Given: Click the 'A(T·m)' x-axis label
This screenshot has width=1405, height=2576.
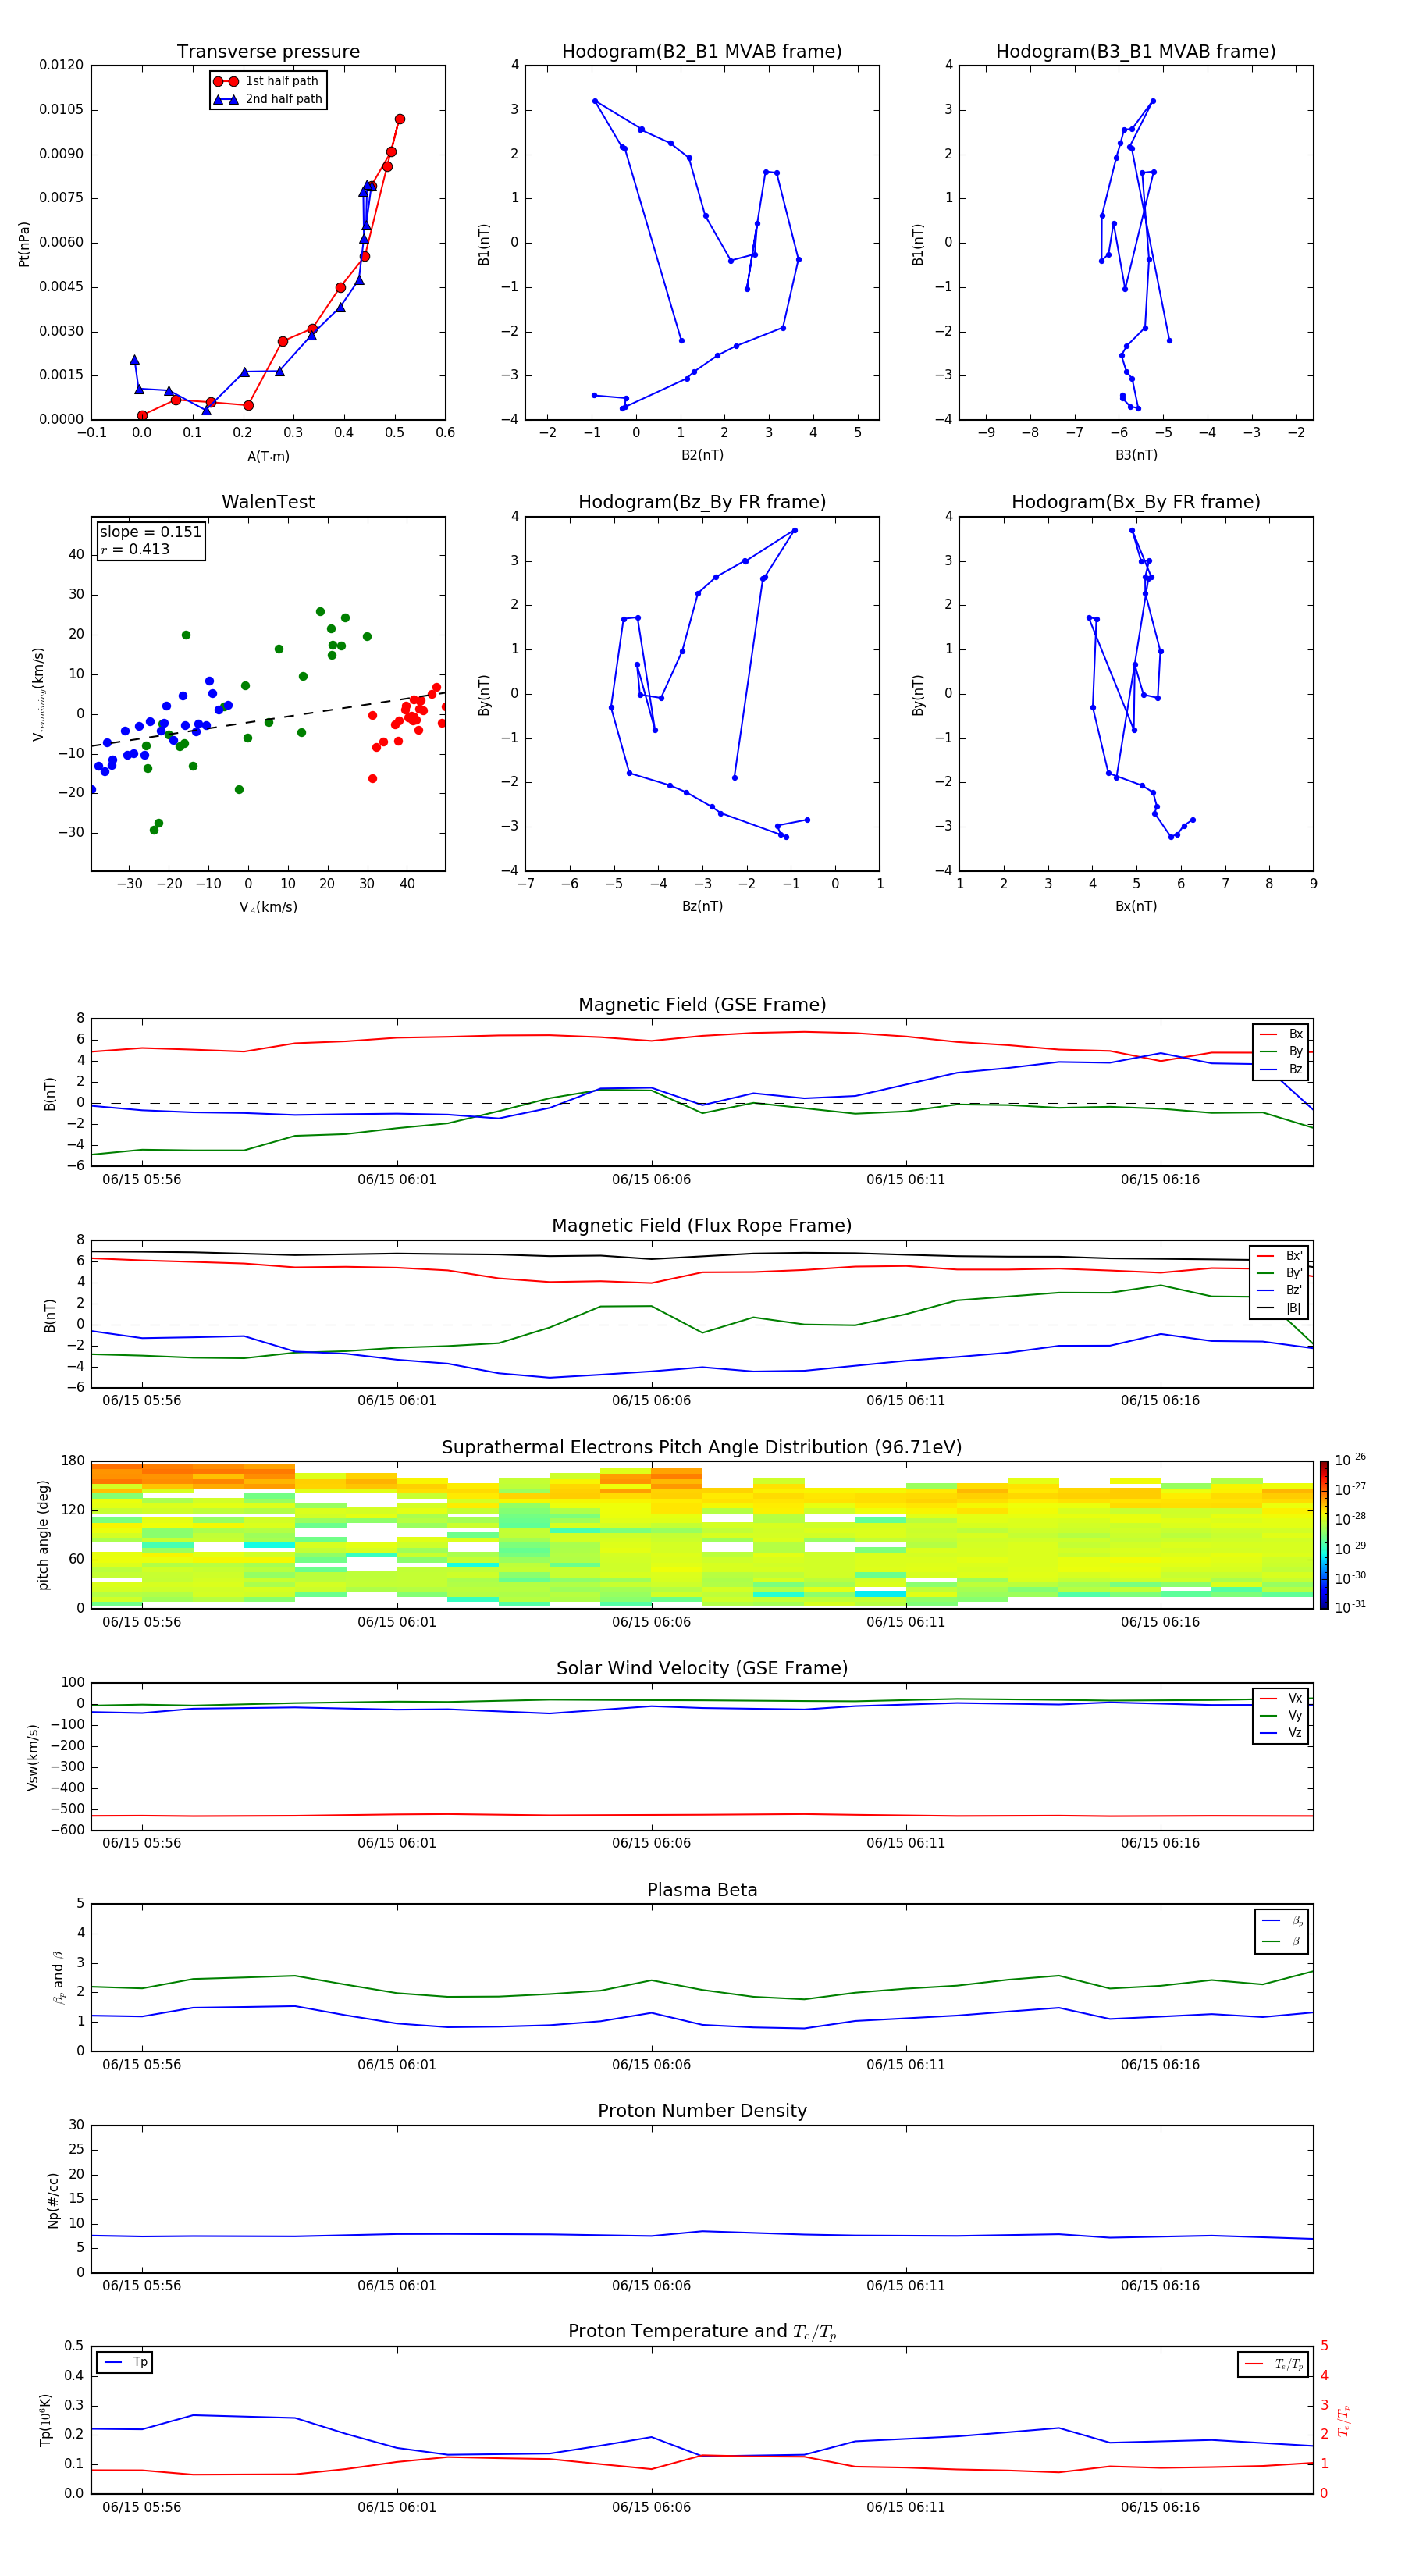Looking at the screenshot, I should 268,457.
